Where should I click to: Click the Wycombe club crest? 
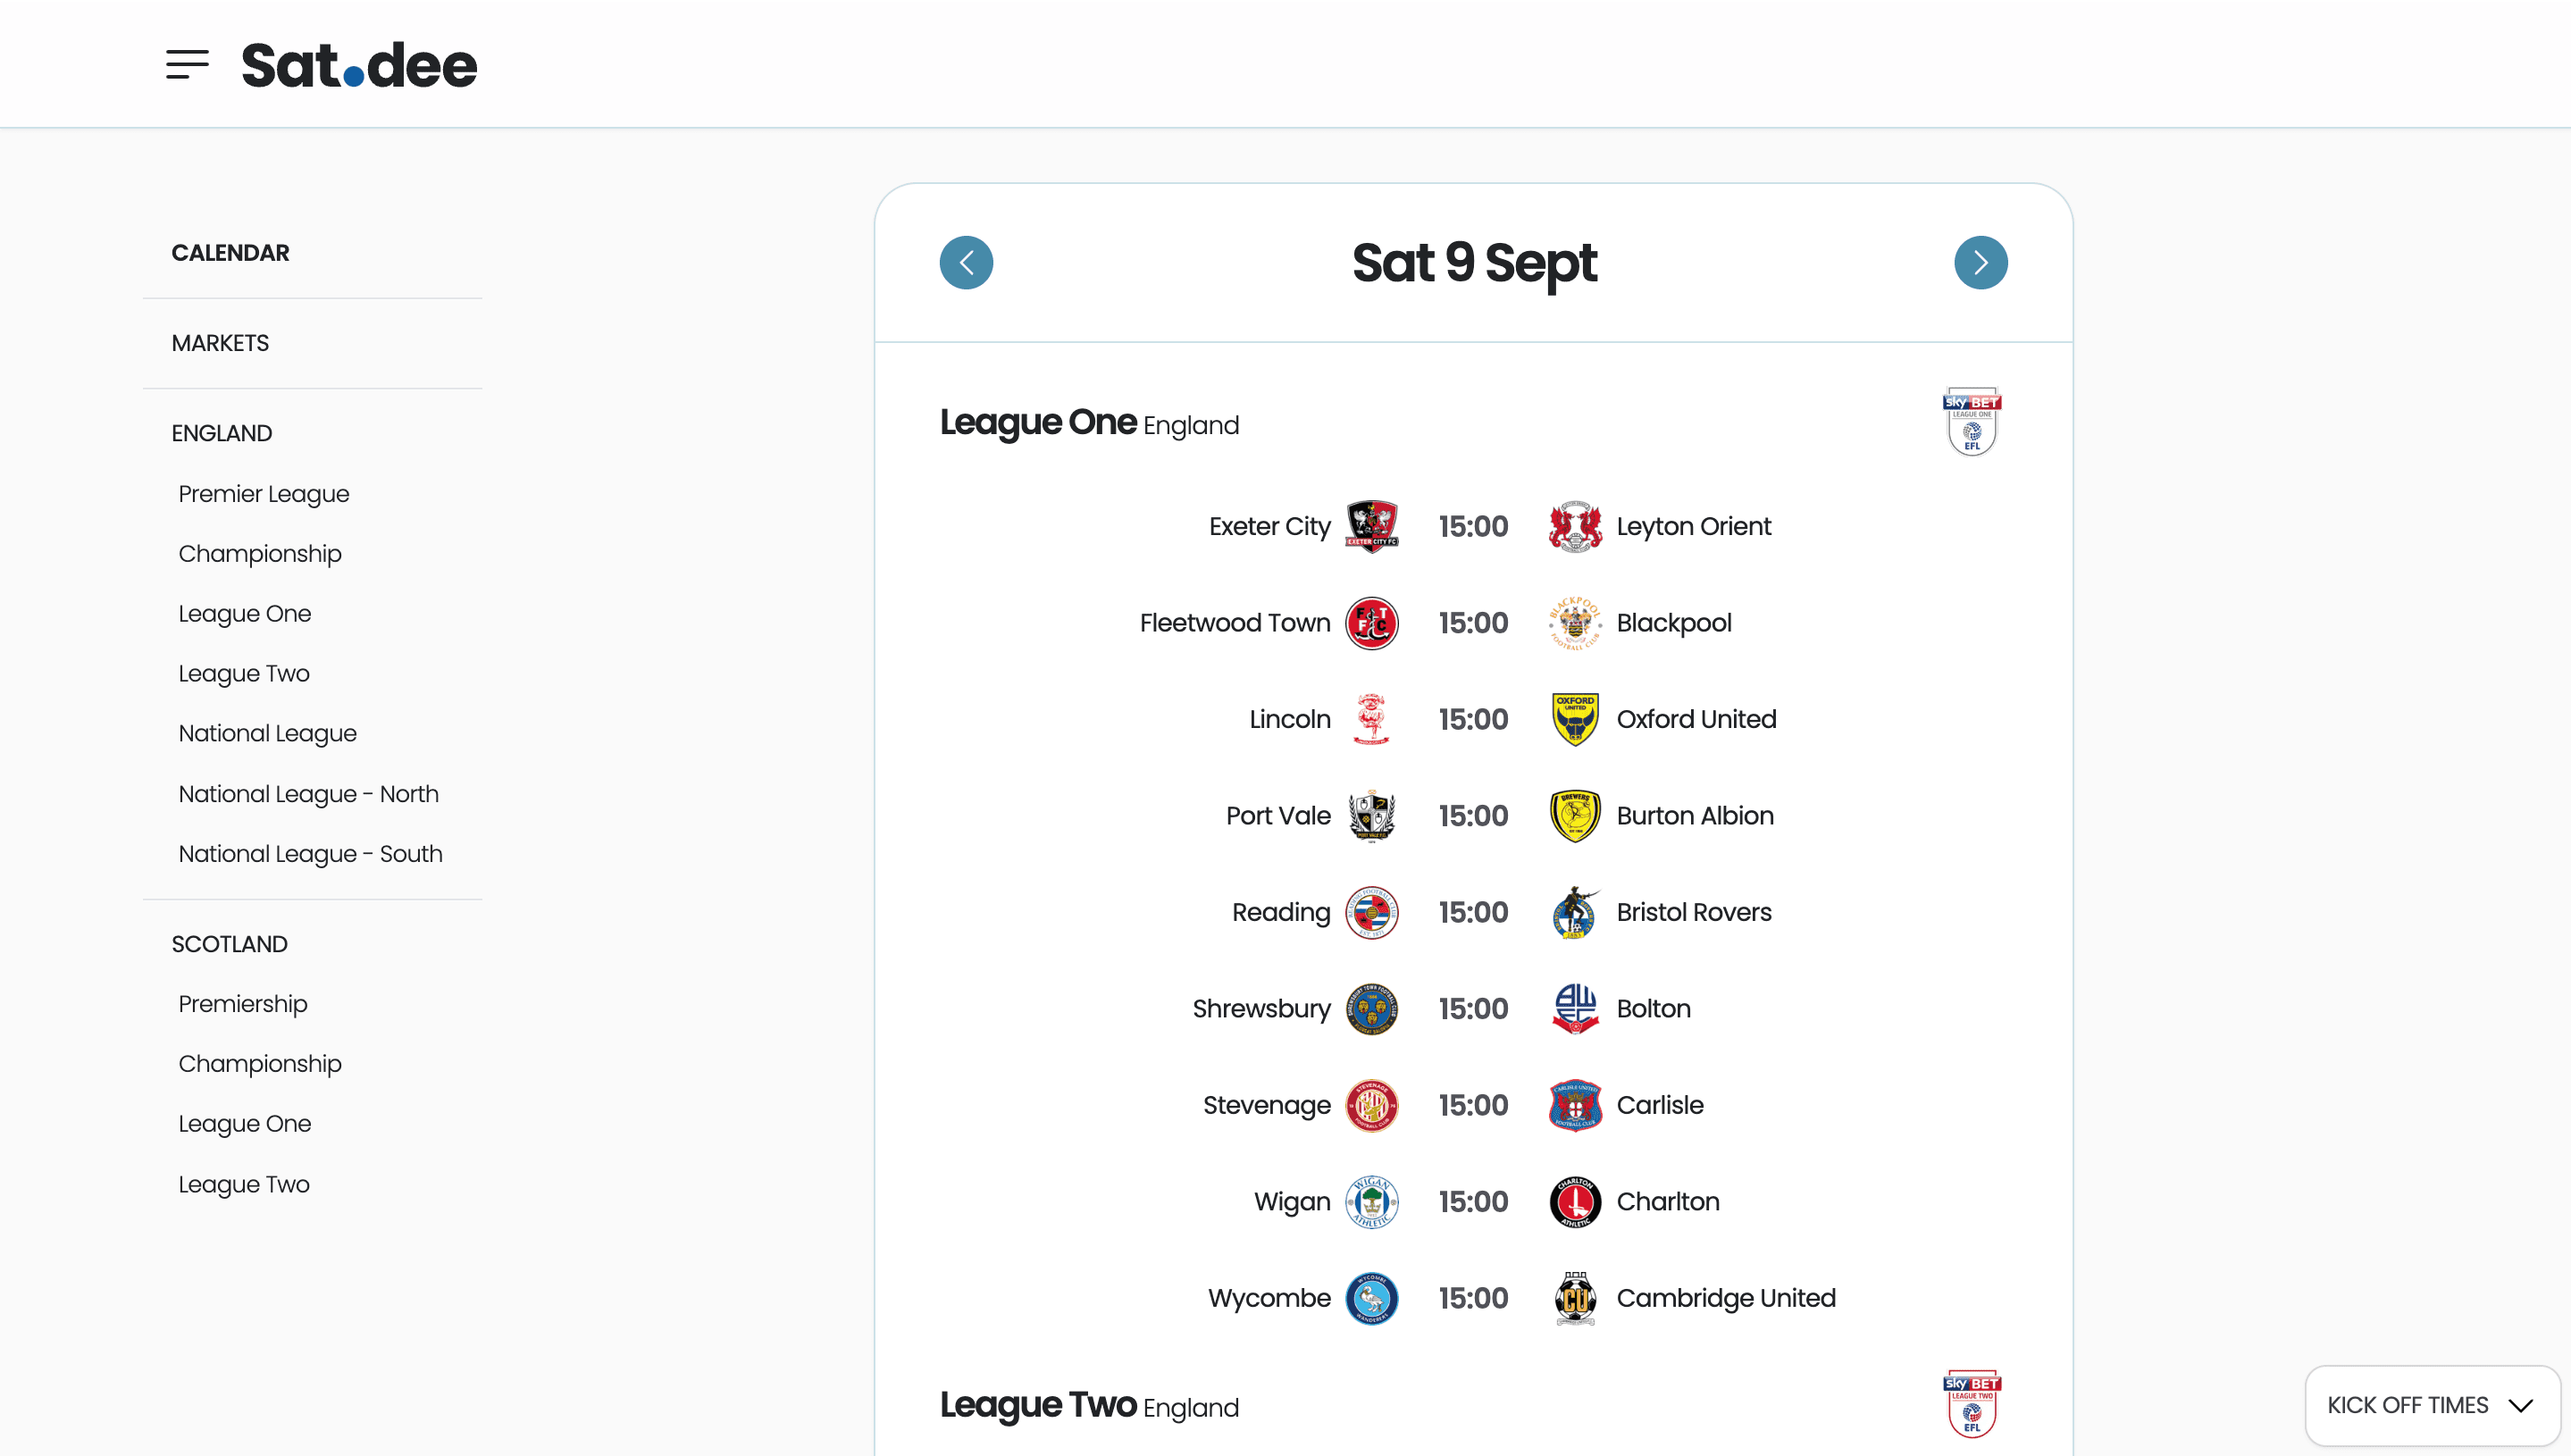click(x=1372, y=1298)
